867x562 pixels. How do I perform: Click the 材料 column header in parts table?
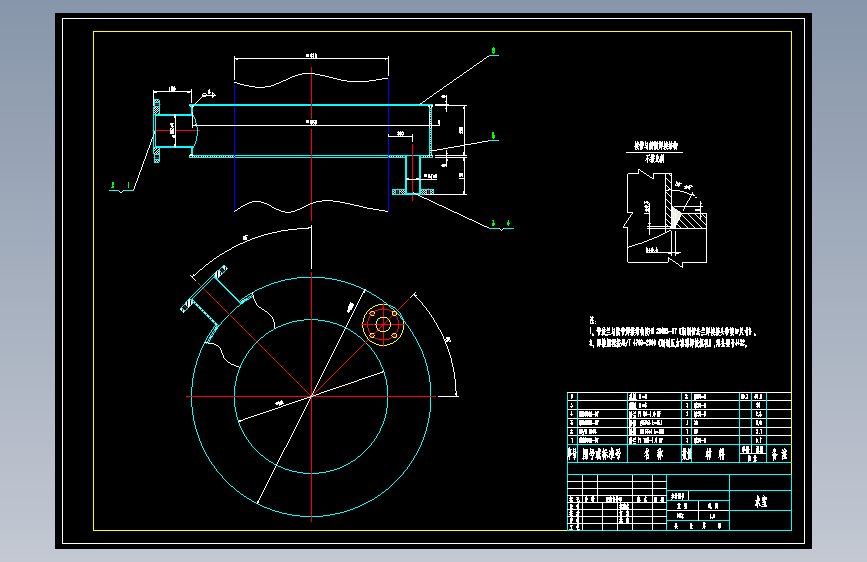pos(715,455)
